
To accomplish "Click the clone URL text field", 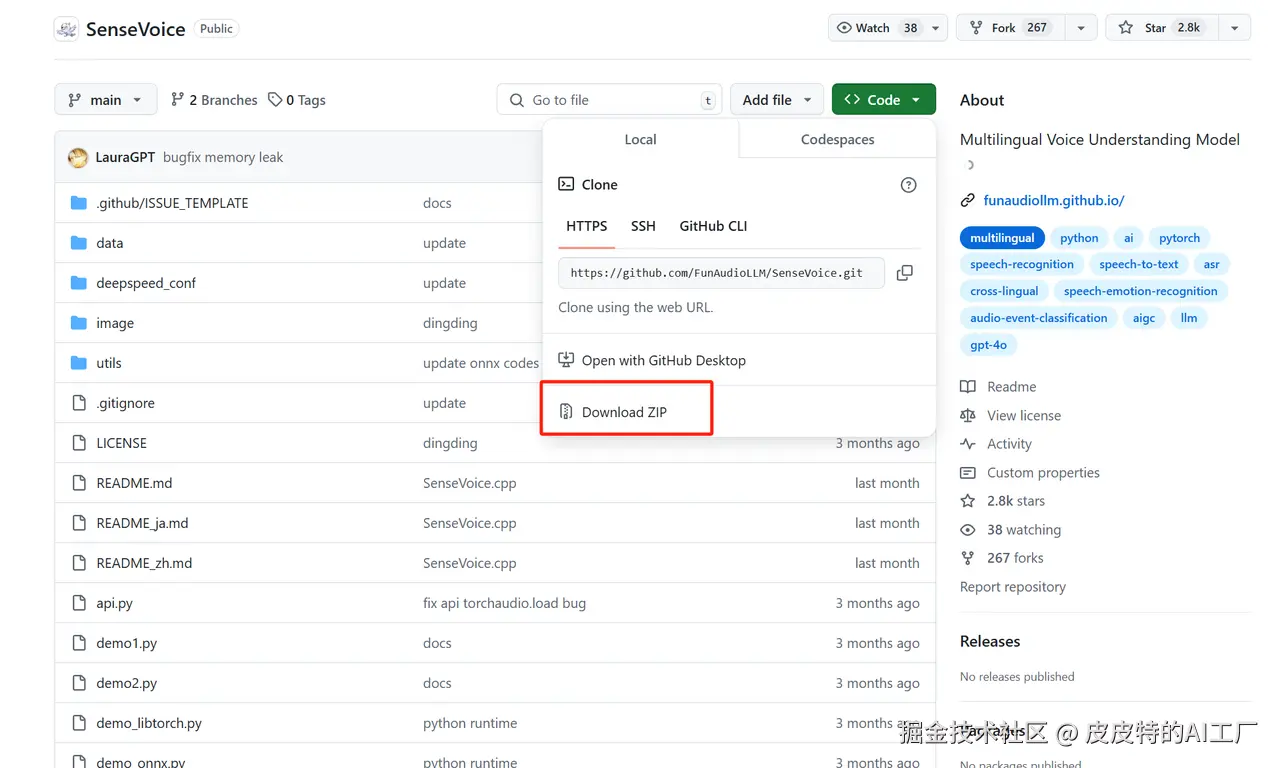I will click(721, 273).
